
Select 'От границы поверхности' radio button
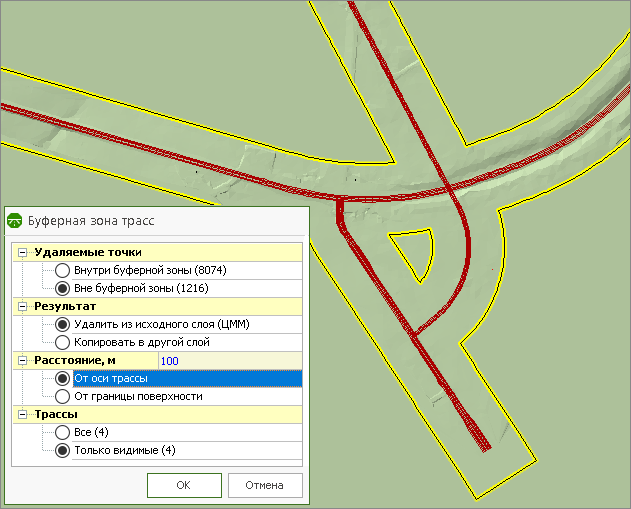[62, 396]
